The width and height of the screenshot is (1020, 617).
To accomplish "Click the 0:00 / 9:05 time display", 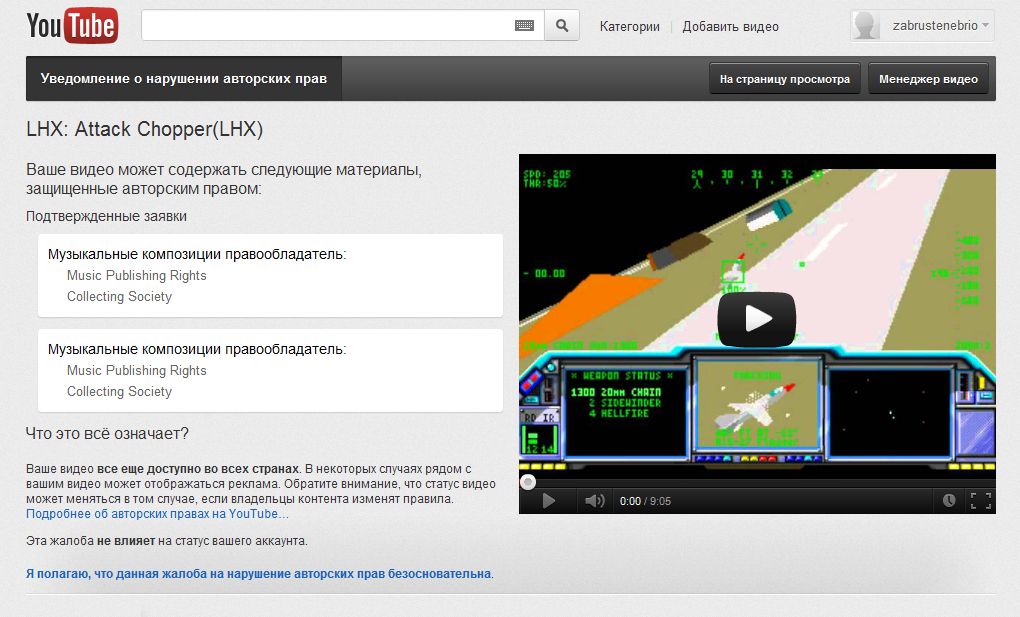I will tap(645, 501).
